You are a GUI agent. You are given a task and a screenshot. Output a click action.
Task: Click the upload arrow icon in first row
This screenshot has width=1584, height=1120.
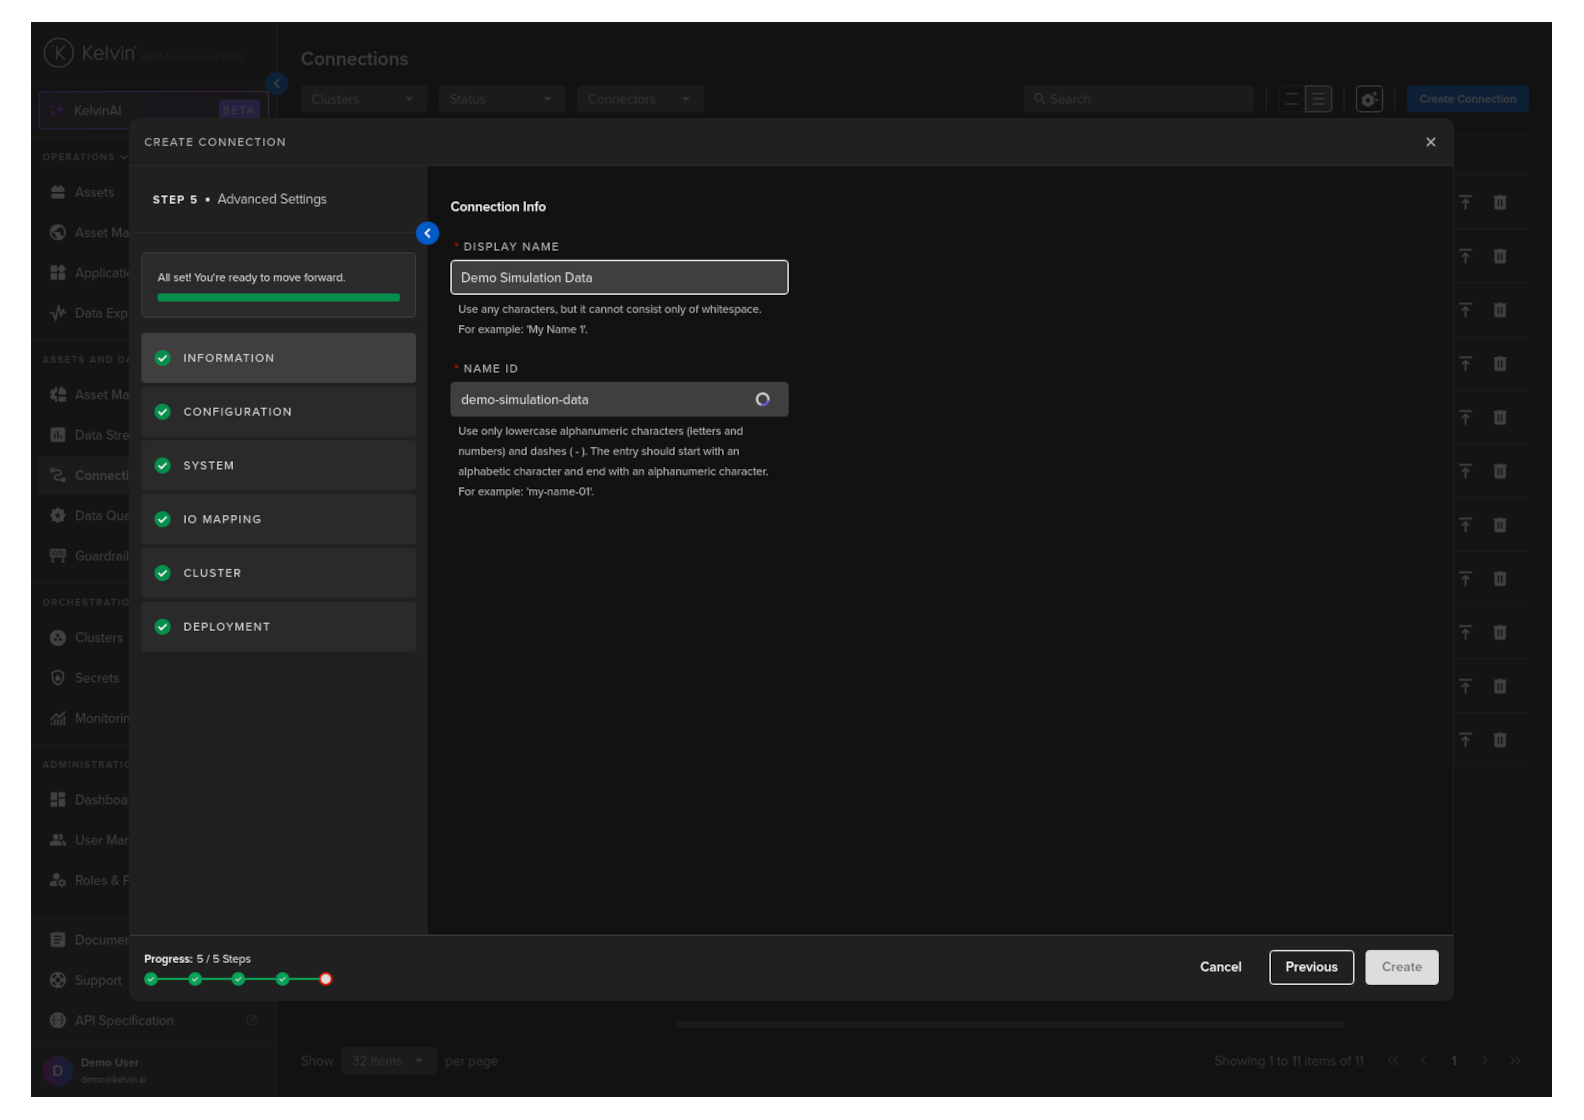tap(1465, 203)
